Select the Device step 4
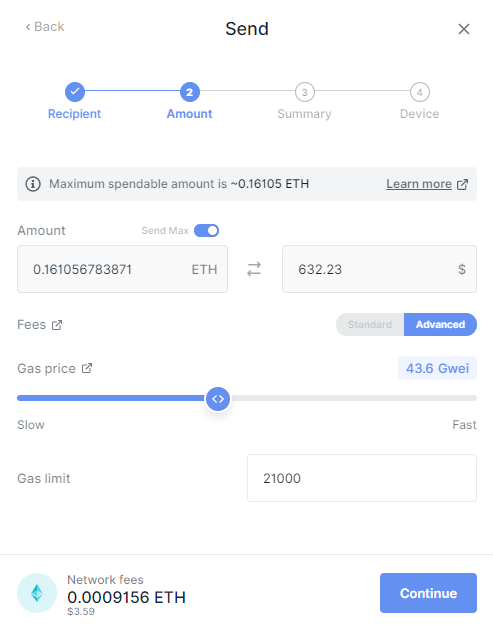The image size is (493, 631). (420, 92)
